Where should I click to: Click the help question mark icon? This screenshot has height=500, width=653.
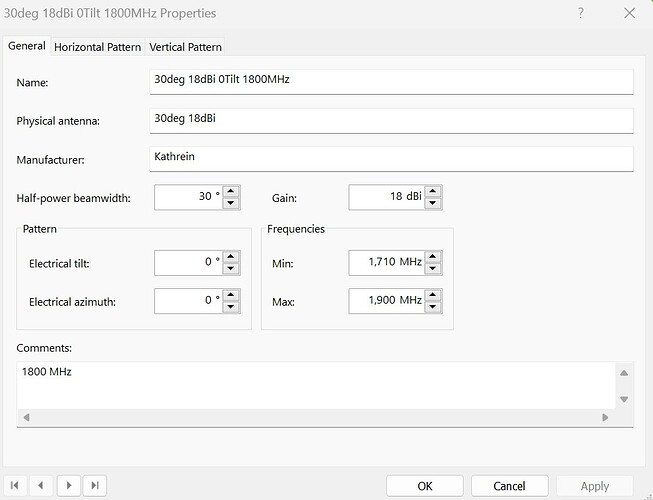coord(581,13)
